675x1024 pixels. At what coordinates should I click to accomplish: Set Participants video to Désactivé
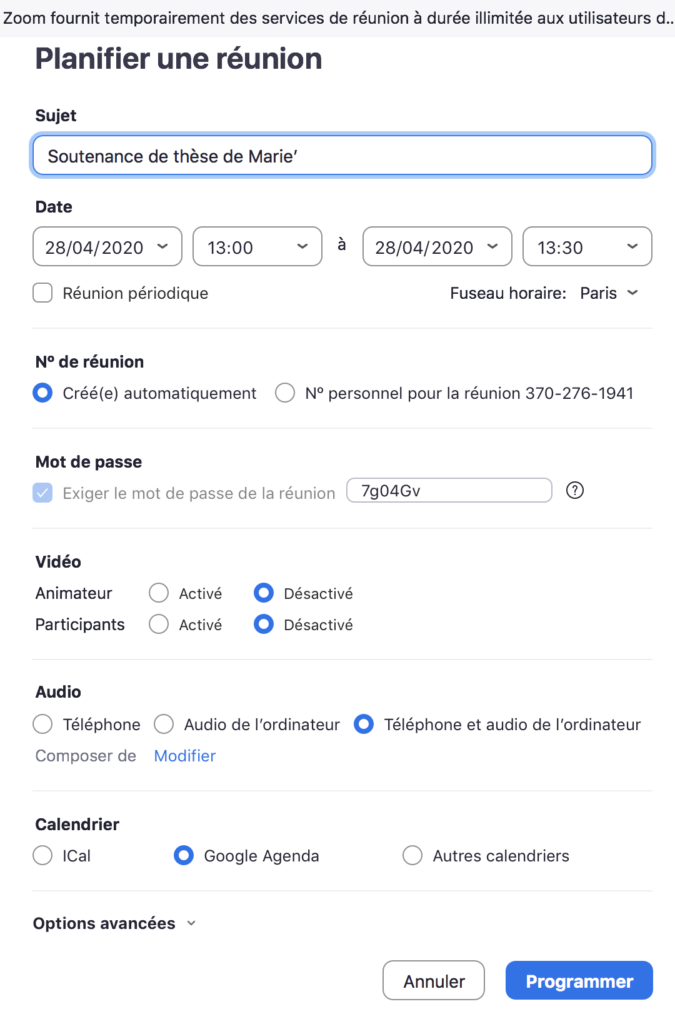[264, 624]
